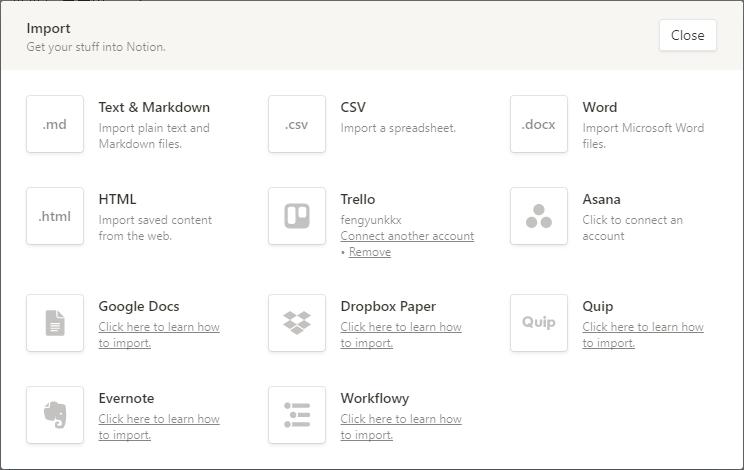Click the Asana connect an account text
This screenshot has height=470, width=744.
click(x=632, y=228)
